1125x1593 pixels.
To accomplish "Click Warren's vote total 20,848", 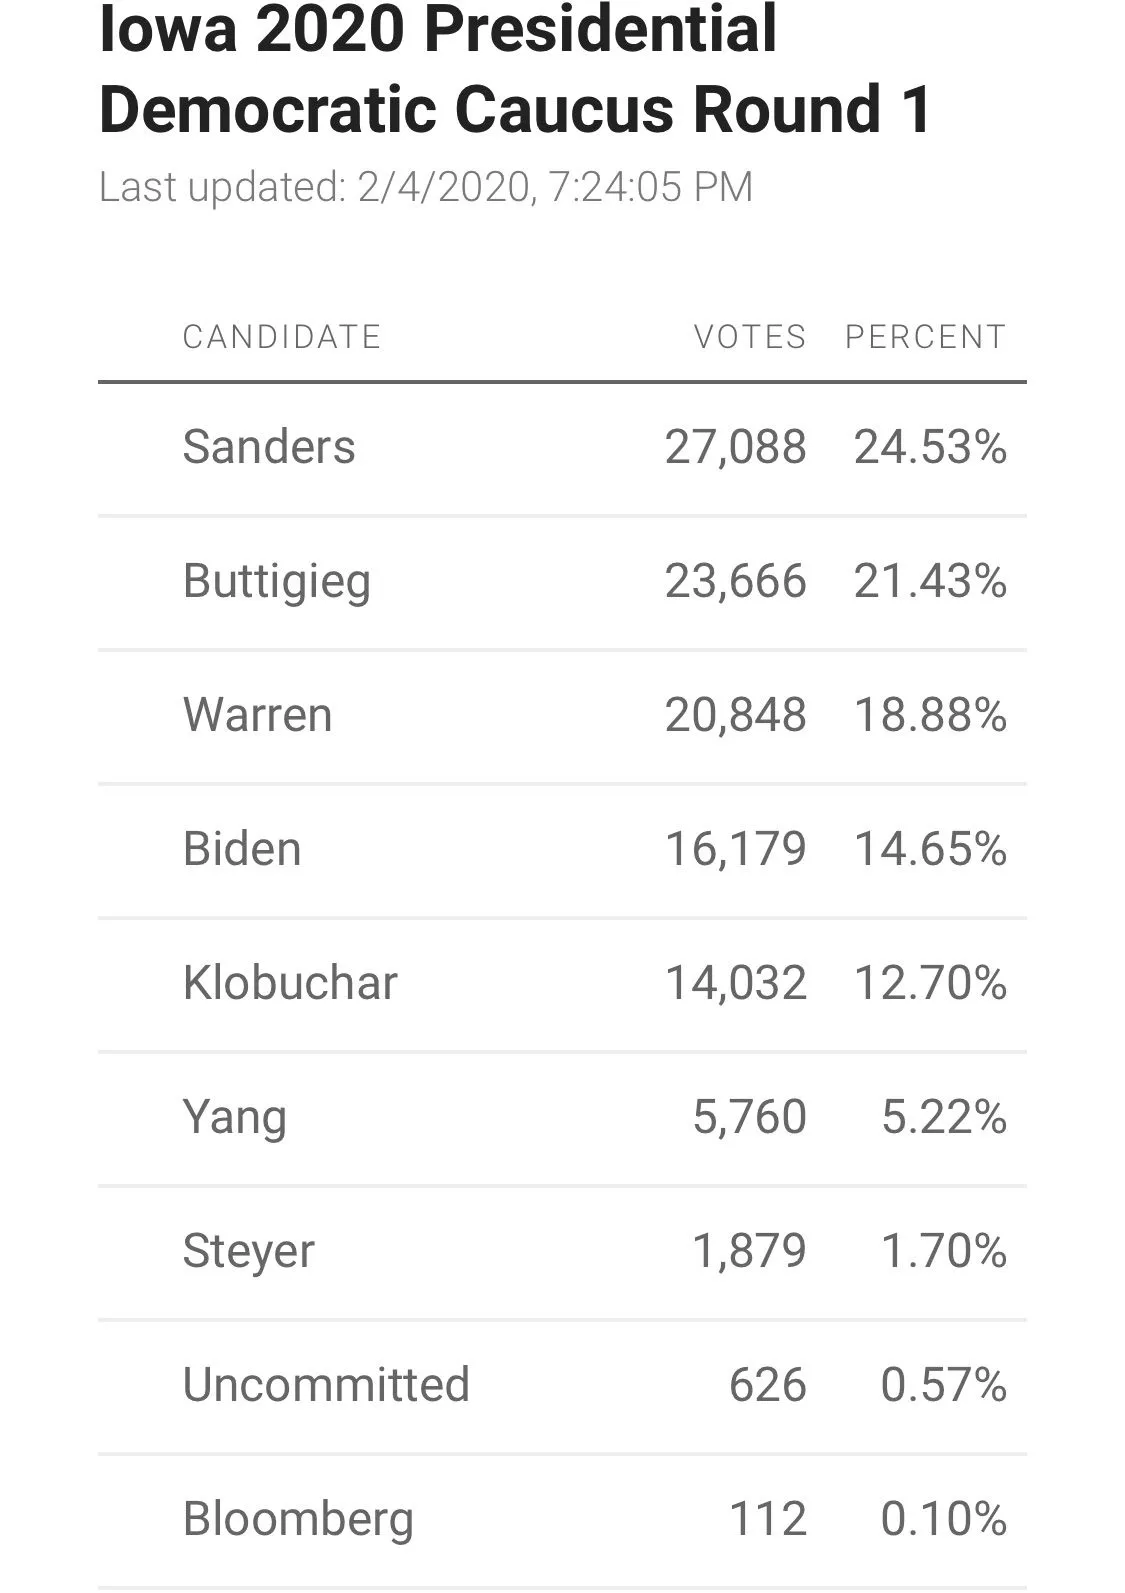I will (735, 715).
